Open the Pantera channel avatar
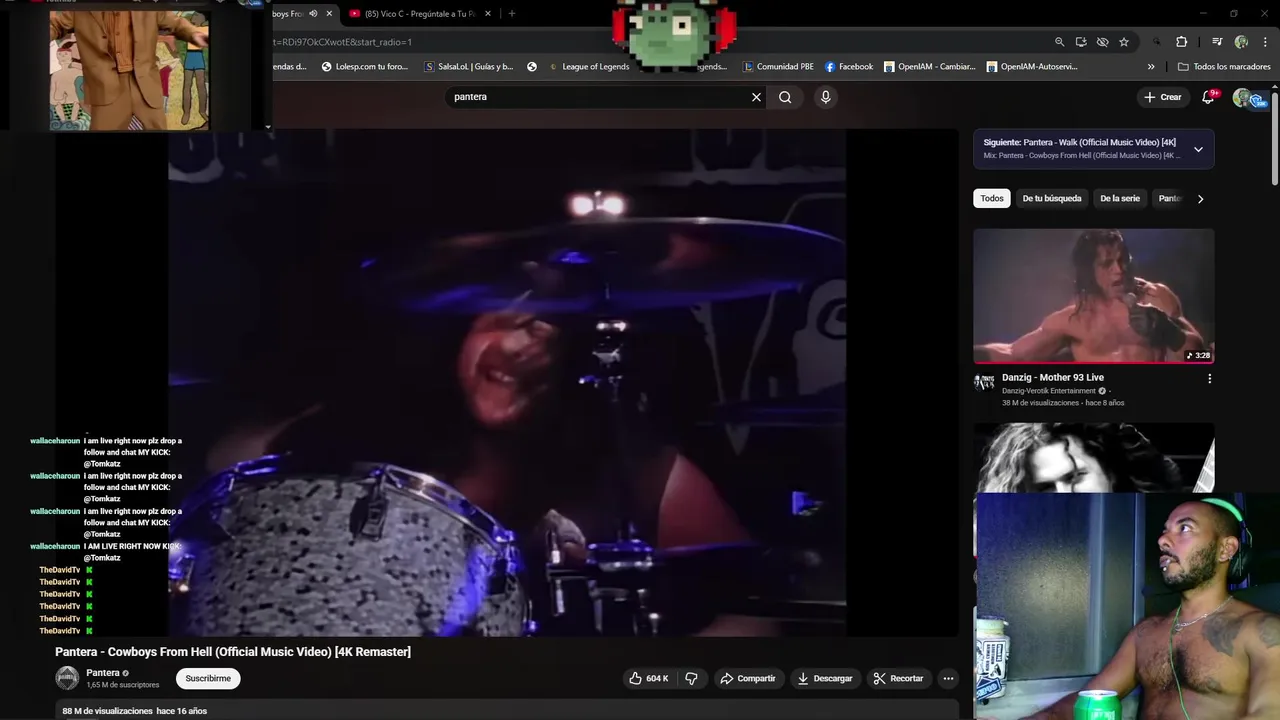The image size is (1280, 720). coord(67,678)
